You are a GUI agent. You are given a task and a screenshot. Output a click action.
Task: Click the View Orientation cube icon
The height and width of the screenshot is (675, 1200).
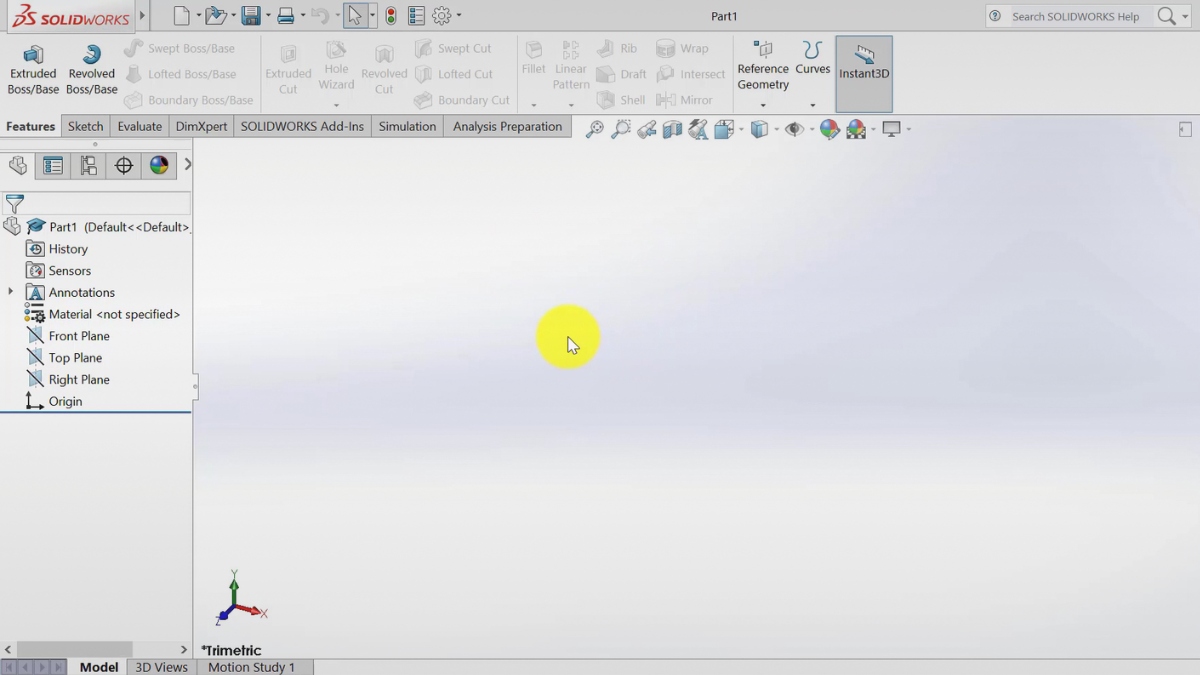pos(724,129)
